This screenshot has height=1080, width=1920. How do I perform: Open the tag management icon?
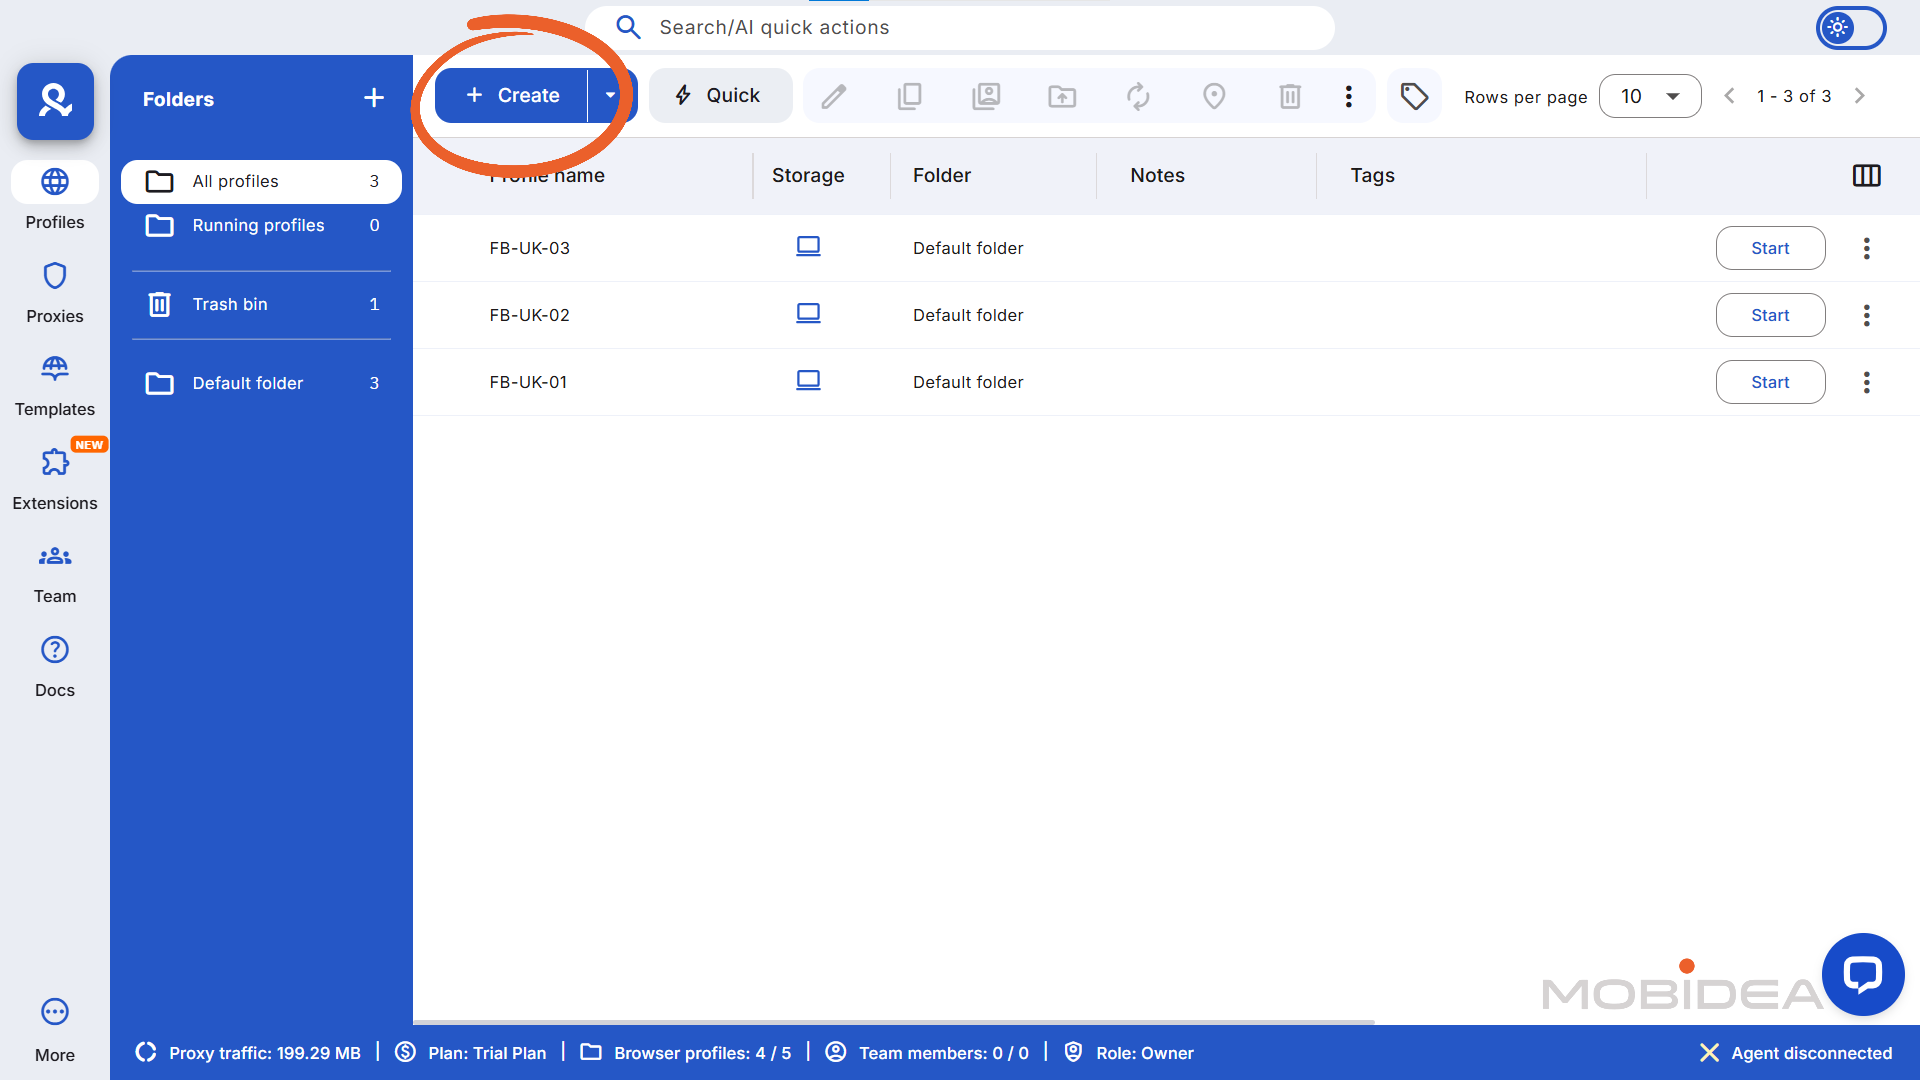click(1413, 96)
